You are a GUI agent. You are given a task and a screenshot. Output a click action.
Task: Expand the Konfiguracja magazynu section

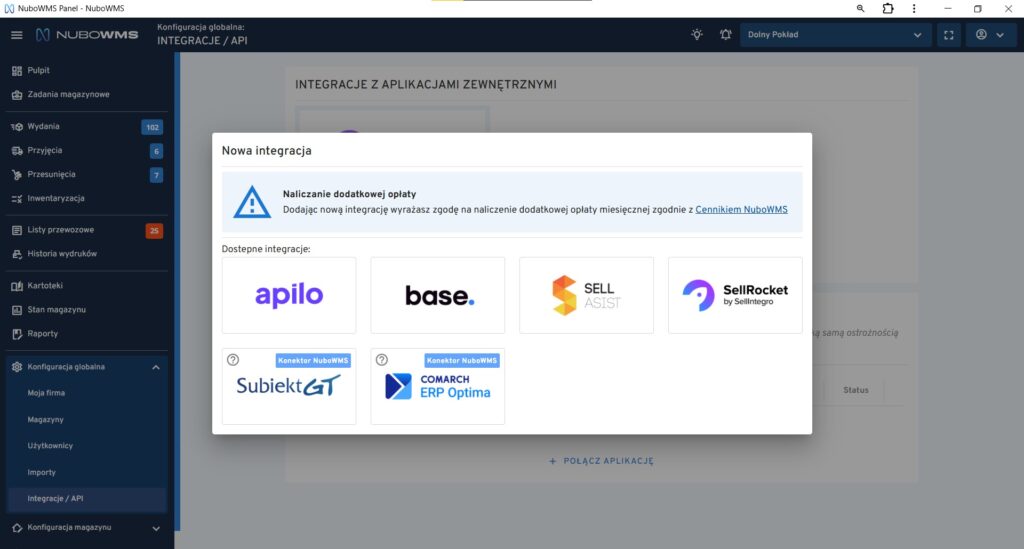155,527
